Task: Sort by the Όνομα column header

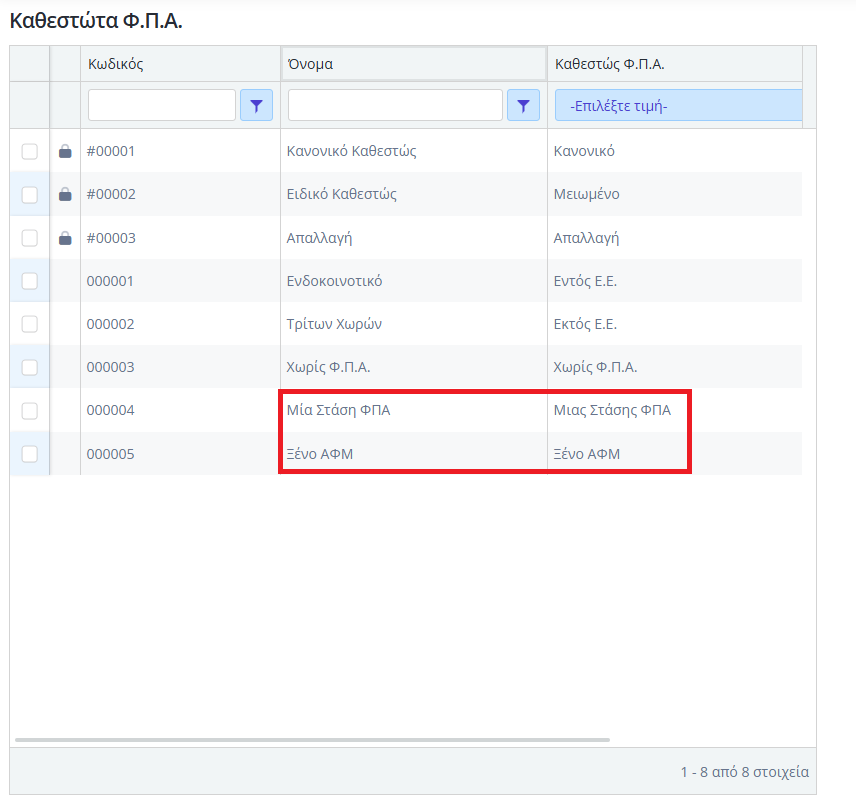Action: pyautogui.click(x=310, y=64)
